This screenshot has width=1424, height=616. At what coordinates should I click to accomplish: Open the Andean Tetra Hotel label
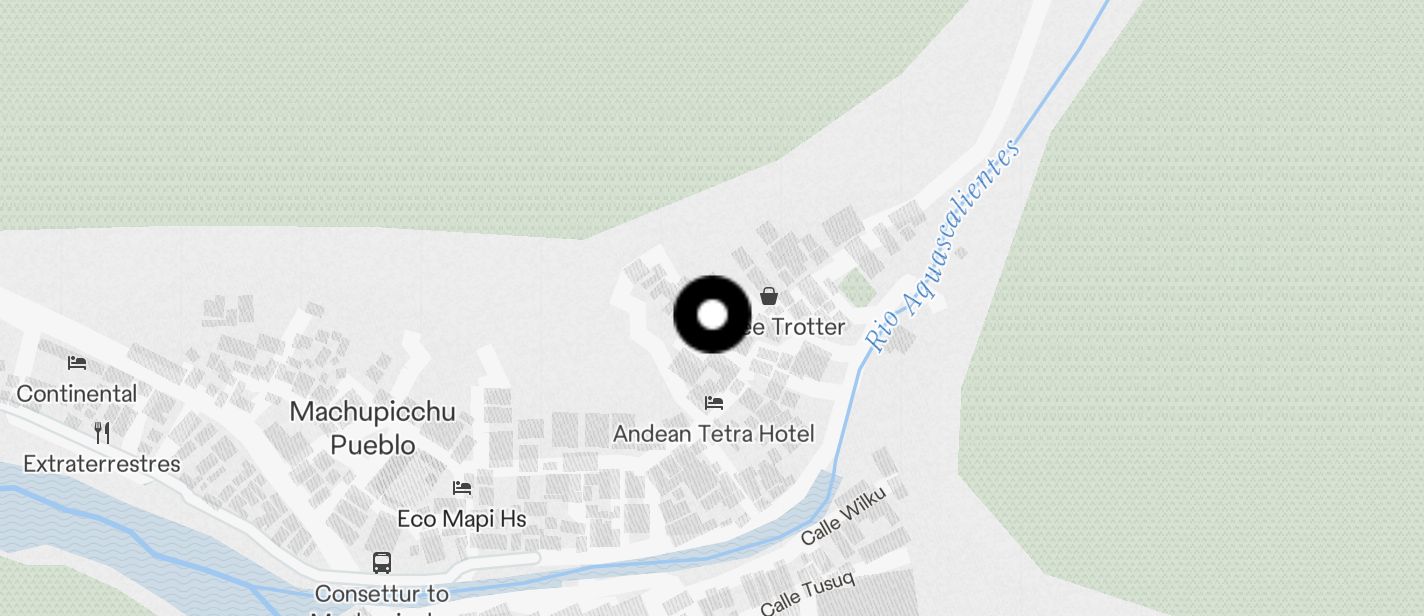(x=714, y=434)
